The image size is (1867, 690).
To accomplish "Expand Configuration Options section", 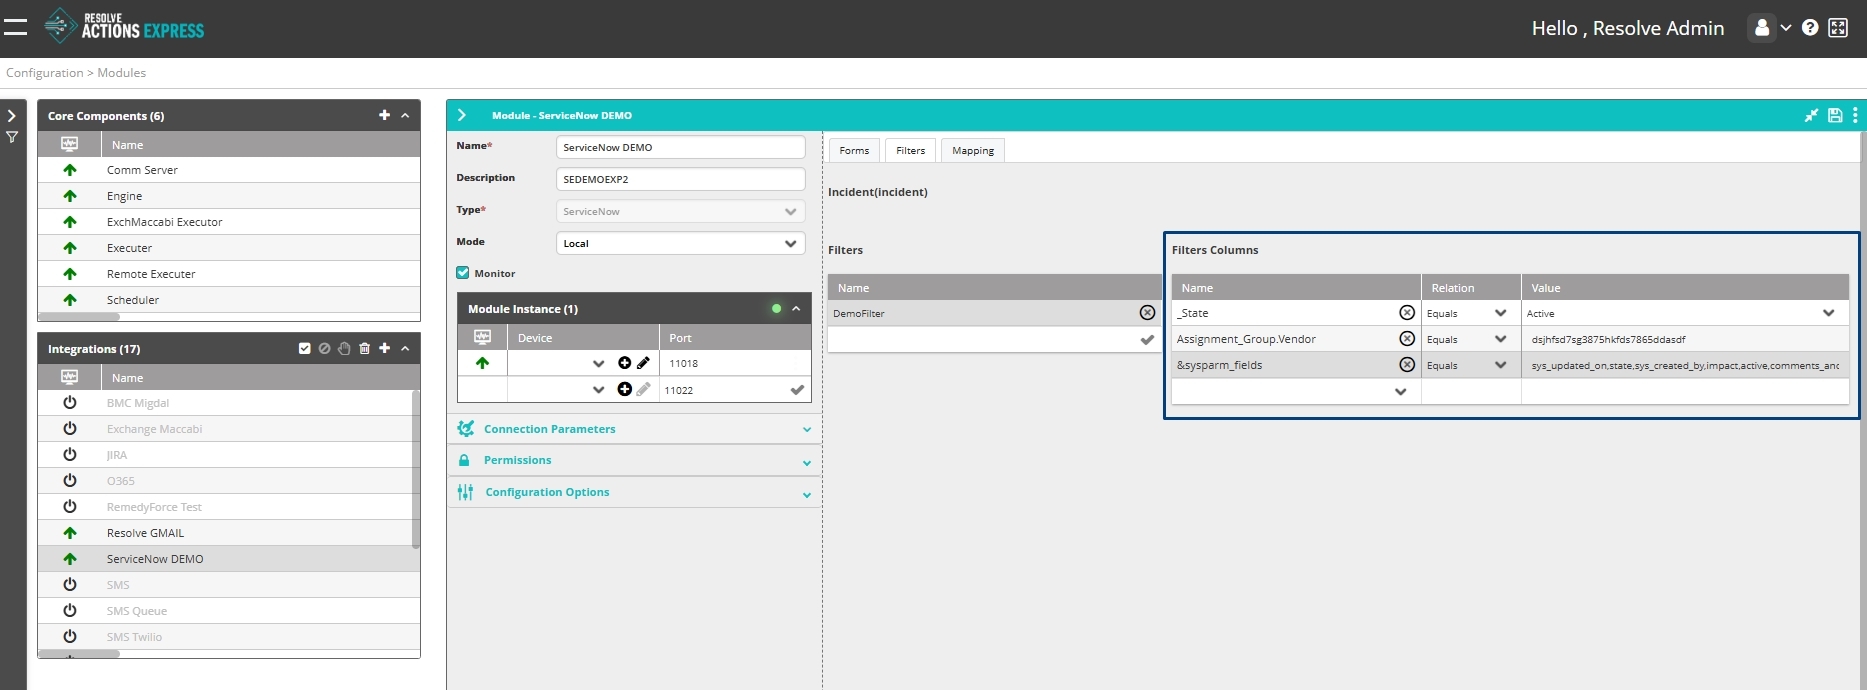I will point(634,492).
